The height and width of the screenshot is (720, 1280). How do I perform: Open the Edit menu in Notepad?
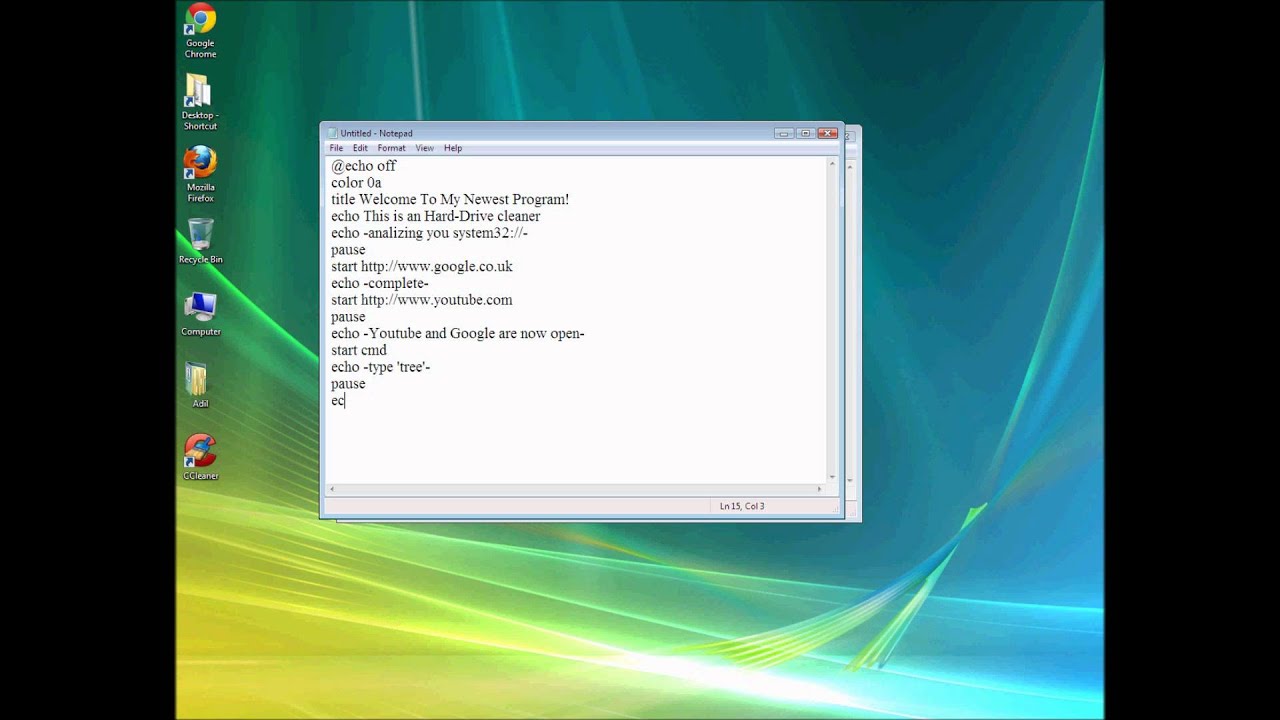[x=360, y=148]
